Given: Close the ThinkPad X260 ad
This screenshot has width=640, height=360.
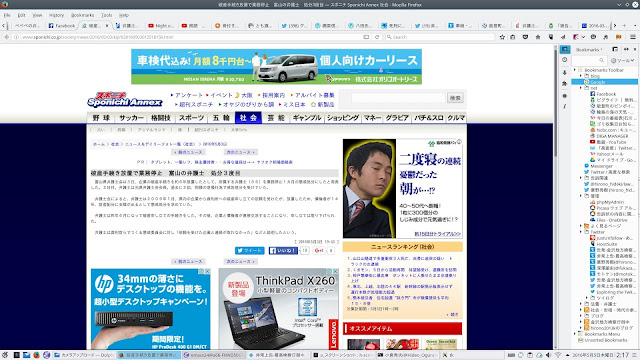Looking at the screenshot, I should coord(335,271).
